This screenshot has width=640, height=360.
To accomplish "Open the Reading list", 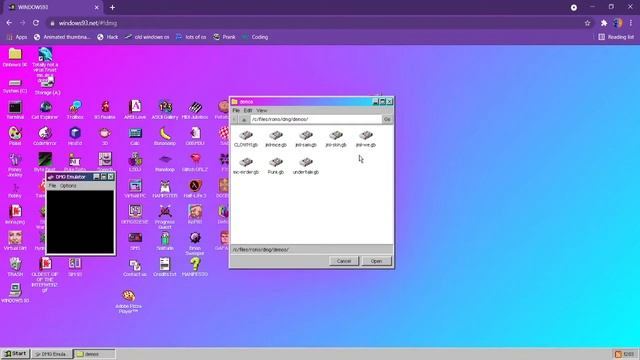I will (616, 37).
